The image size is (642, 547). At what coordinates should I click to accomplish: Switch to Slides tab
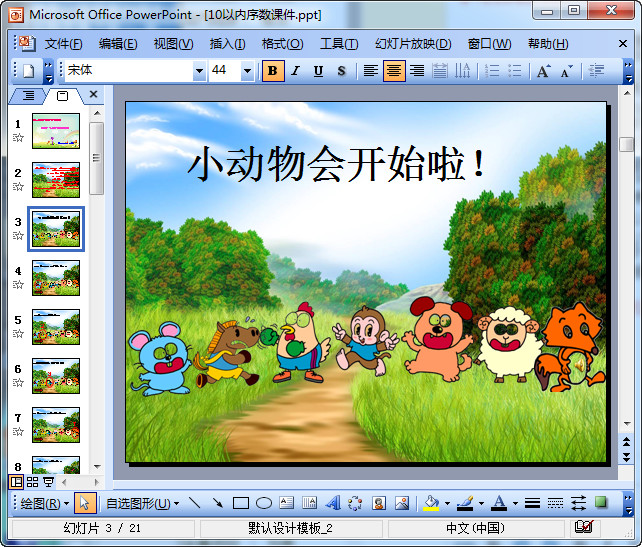point(62,96)
